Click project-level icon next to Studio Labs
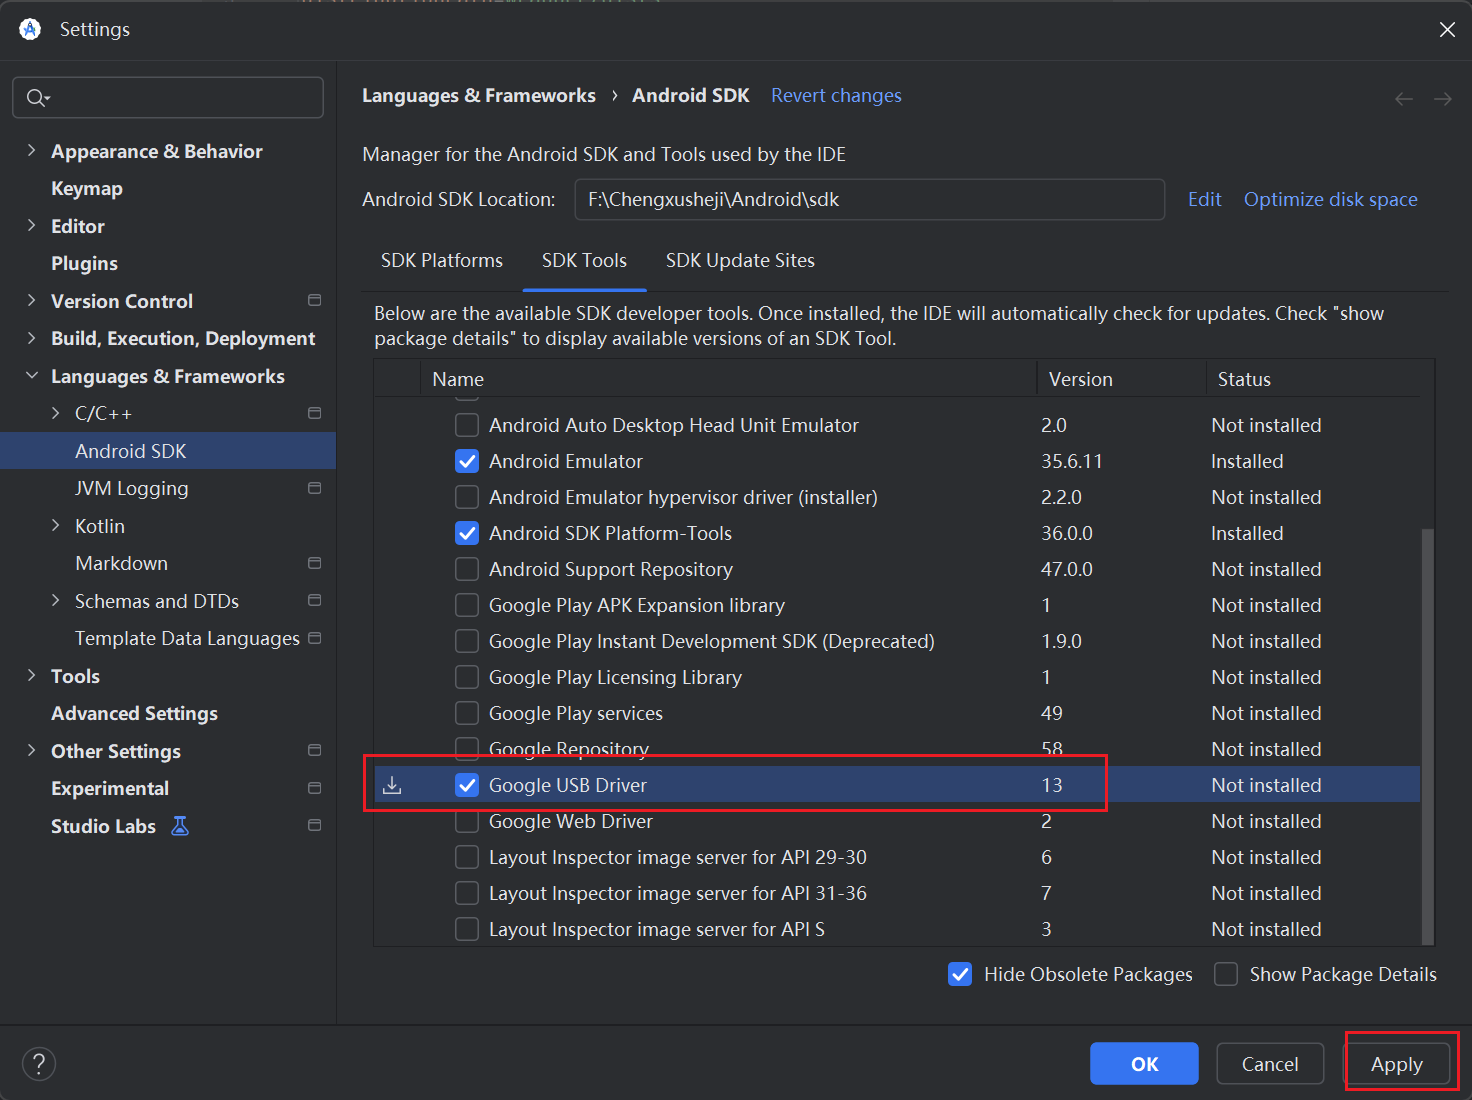This screenshot has height=1100, width=1472. (315, 825)
